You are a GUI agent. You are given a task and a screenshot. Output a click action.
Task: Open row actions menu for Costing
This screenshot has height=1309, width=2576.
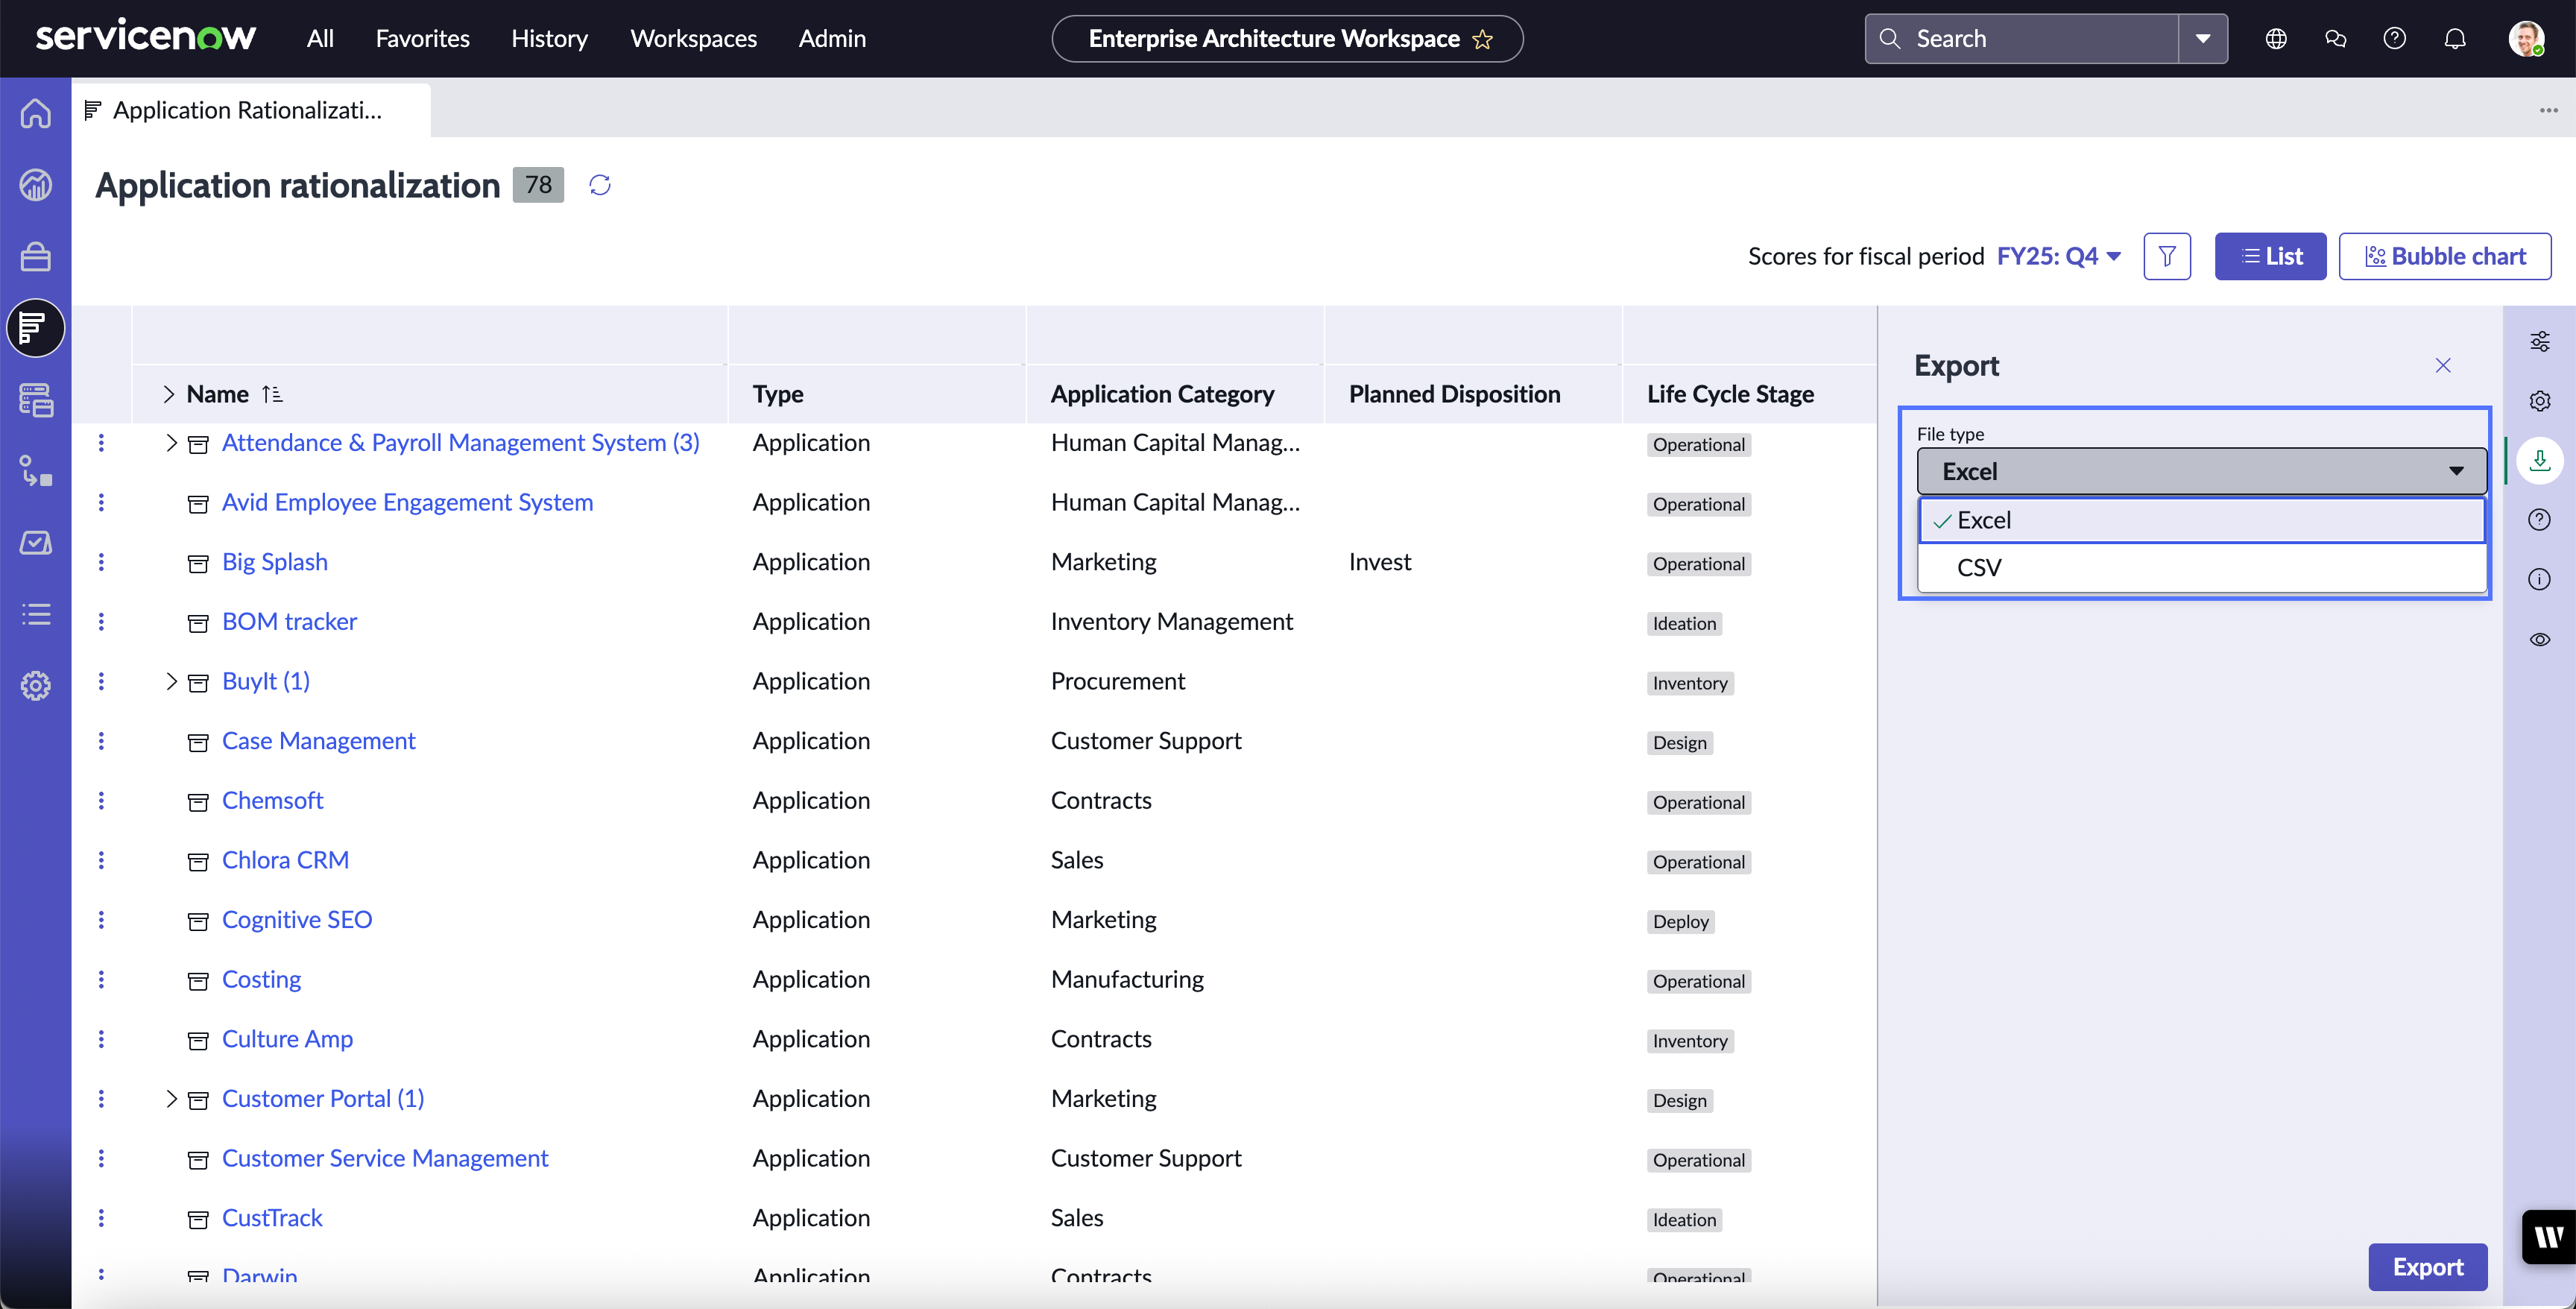[101, 979]
